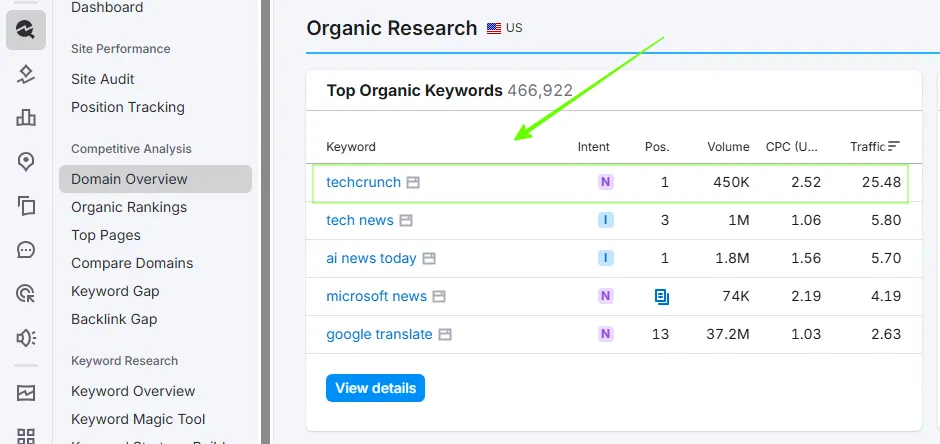
Task: Sort table by the Traffic column
Action: tap(875, 146)
